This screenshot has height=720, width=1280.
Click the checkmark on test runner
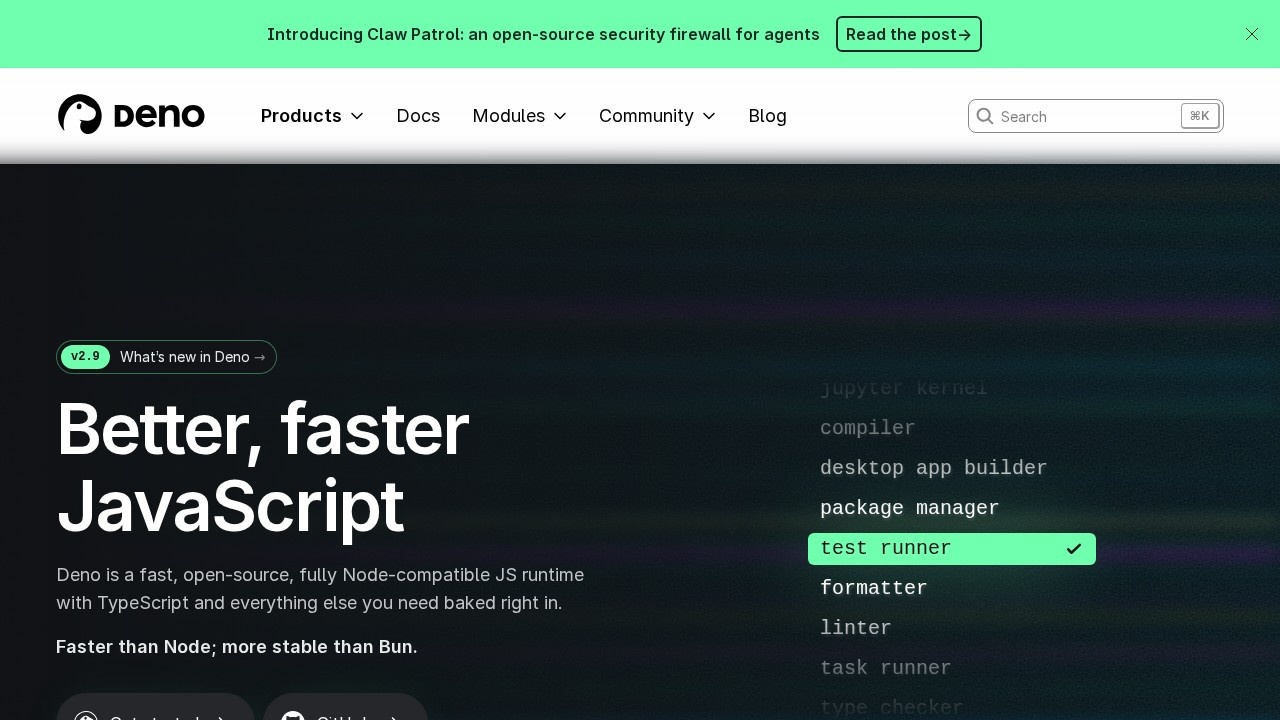point(1074,549)
